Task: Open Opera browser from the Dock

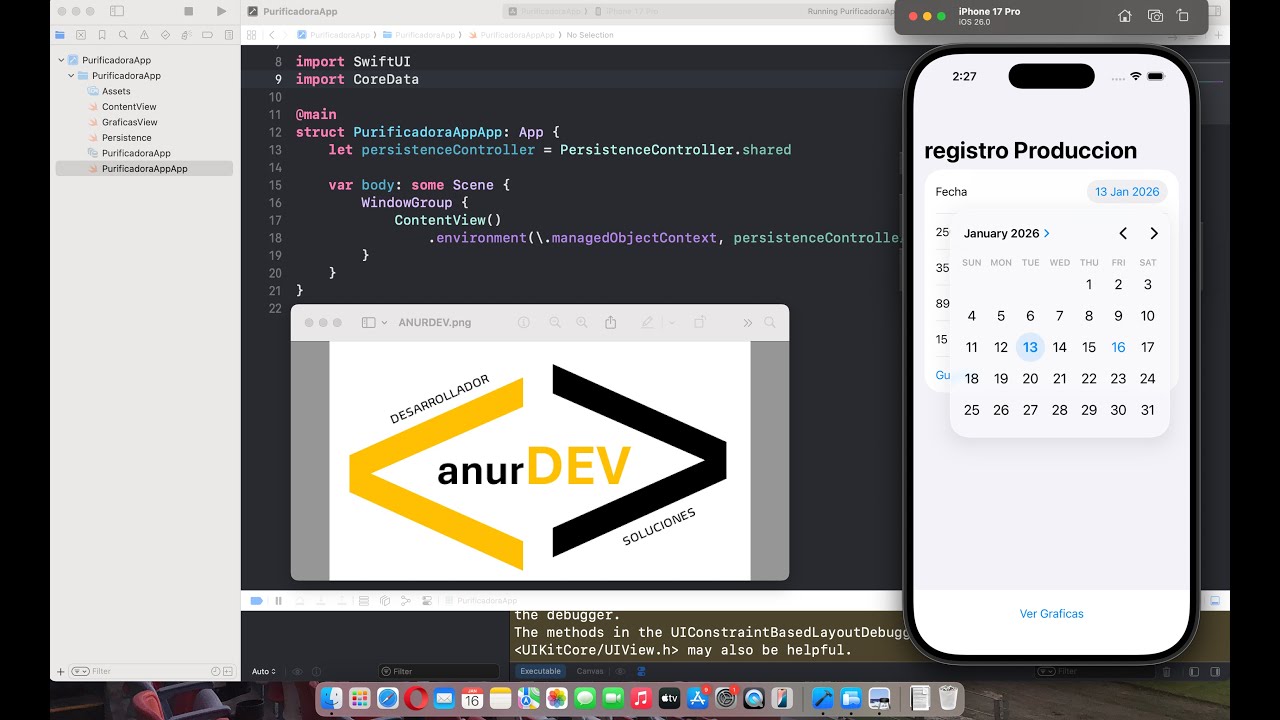Action: point(416,698)
